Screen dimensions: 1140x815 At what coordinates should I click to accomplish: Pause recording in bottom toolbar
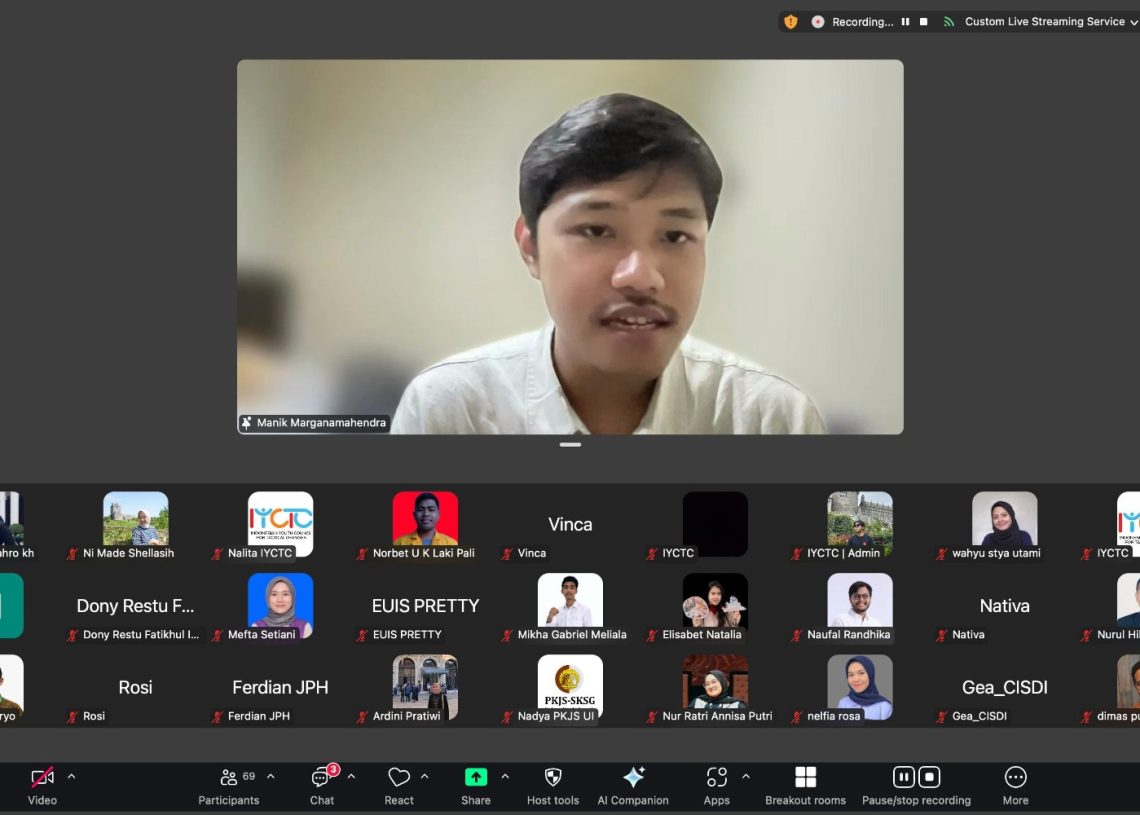coord(903,777)
